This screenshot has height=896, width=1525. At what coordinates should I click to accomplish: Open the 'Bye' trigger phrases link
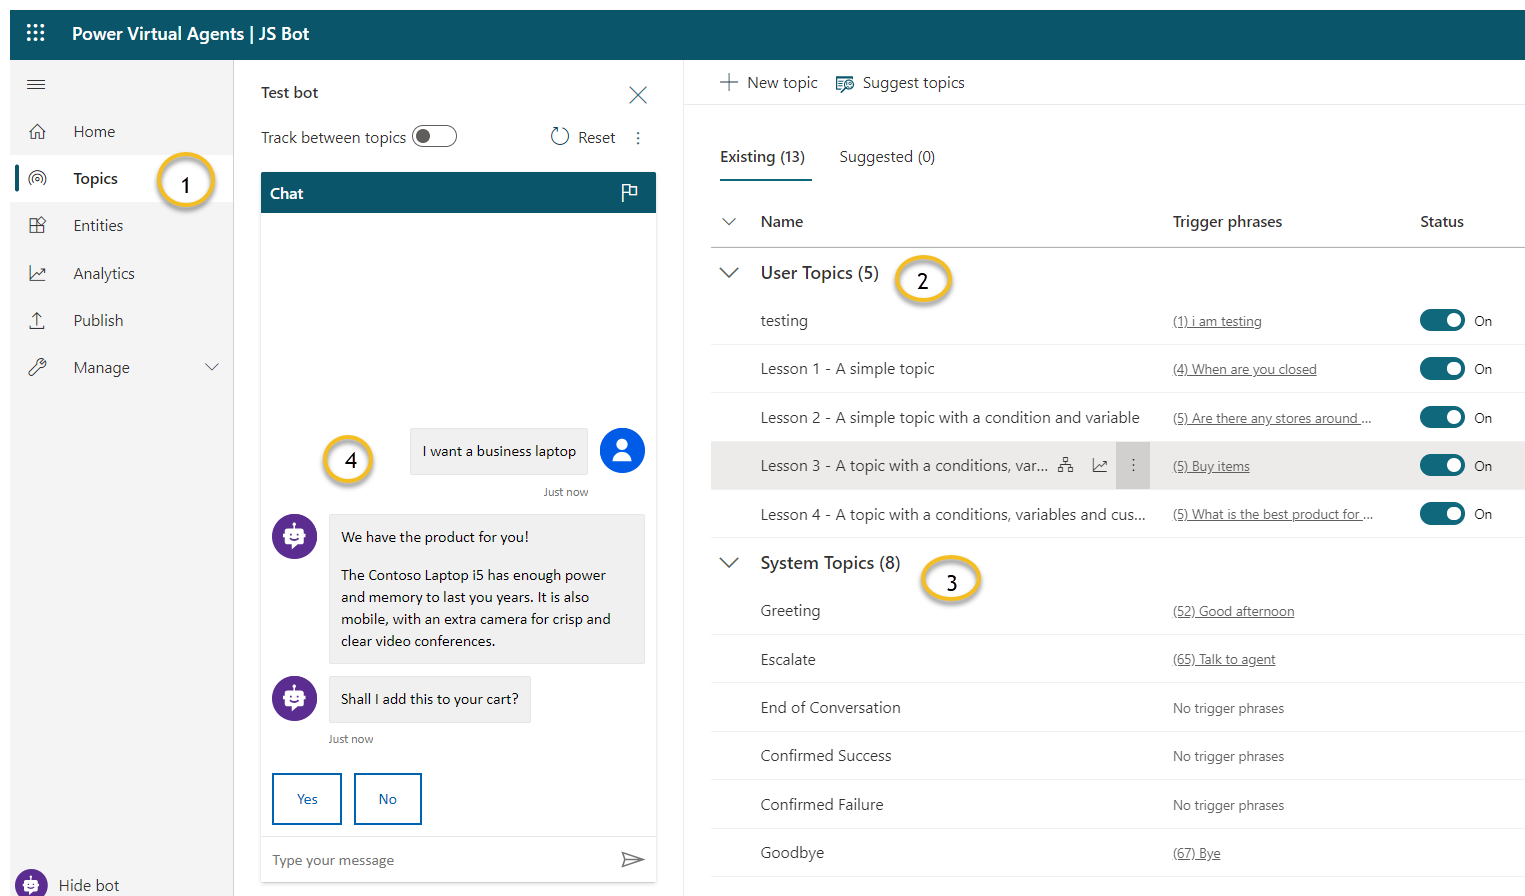click(1197, 853)
